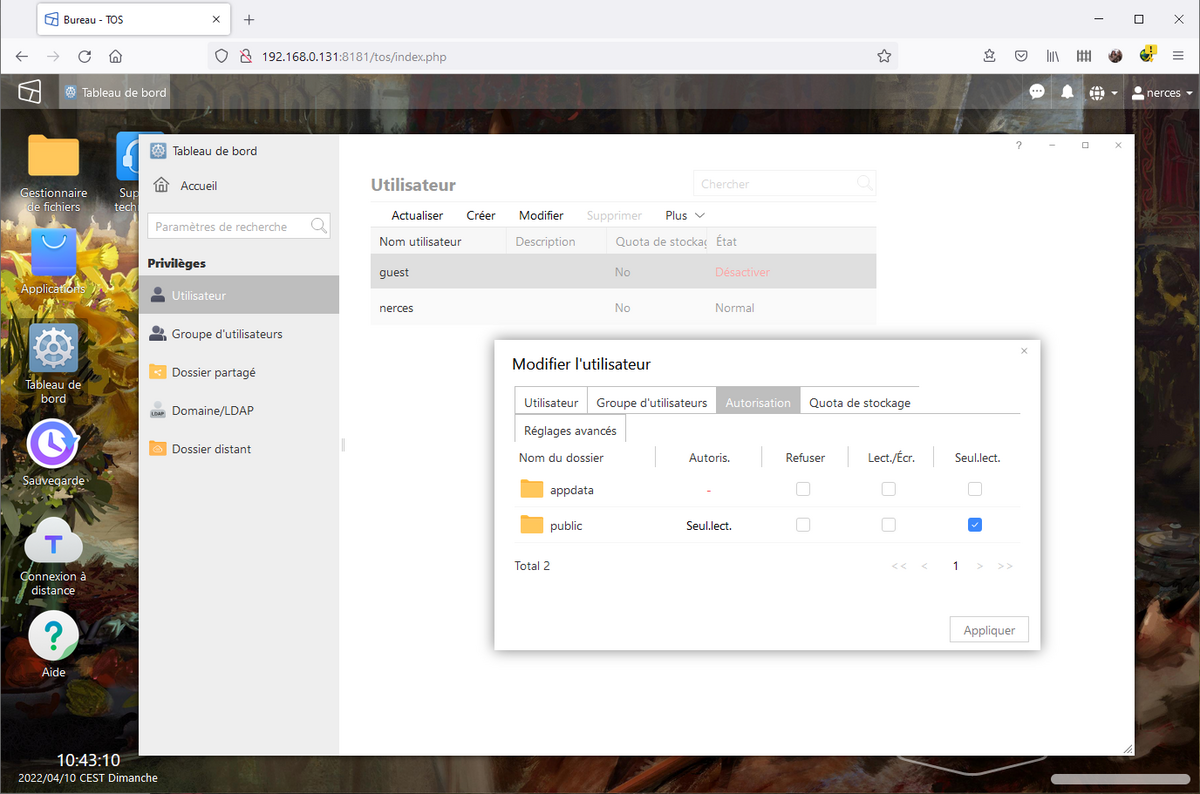Image resolution: width=1200 pixels, height=794 pixels.
Task: Expand the Plus dropdown in user toolbar
Action: tap(685, 215)
